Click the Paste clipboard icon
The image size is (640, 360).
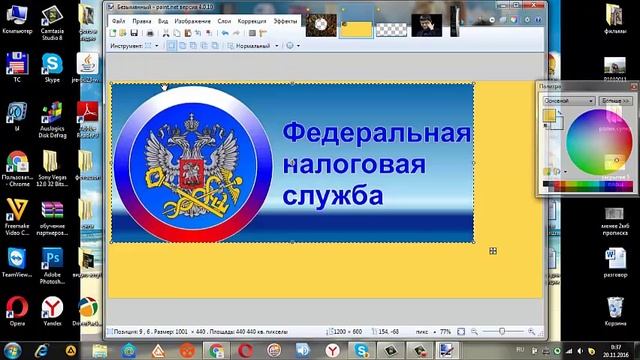[x=188, y=33]
